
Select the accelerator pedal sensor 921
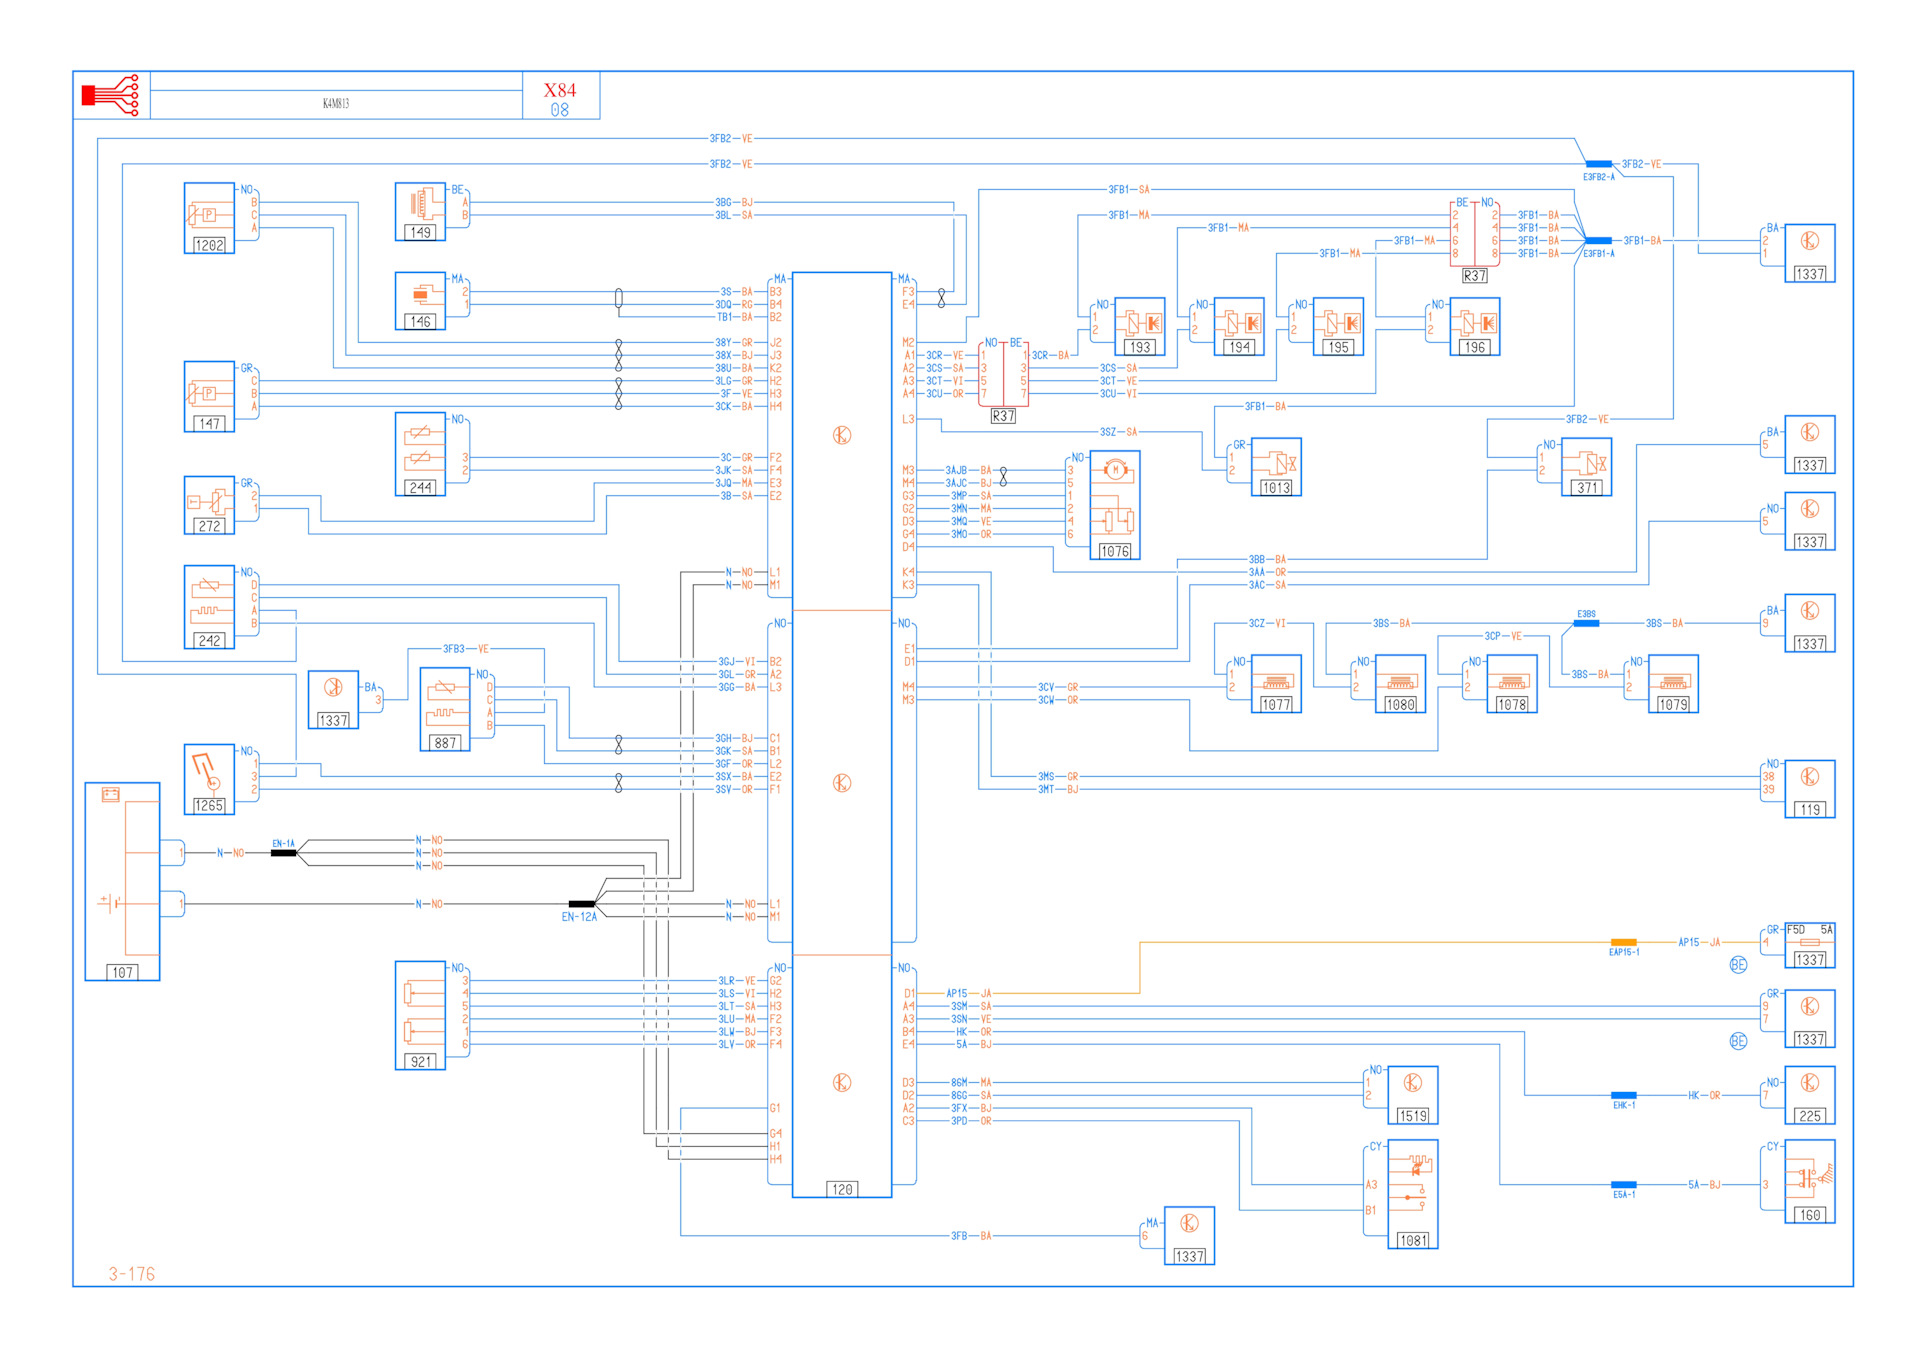[x=420, y=1014]
